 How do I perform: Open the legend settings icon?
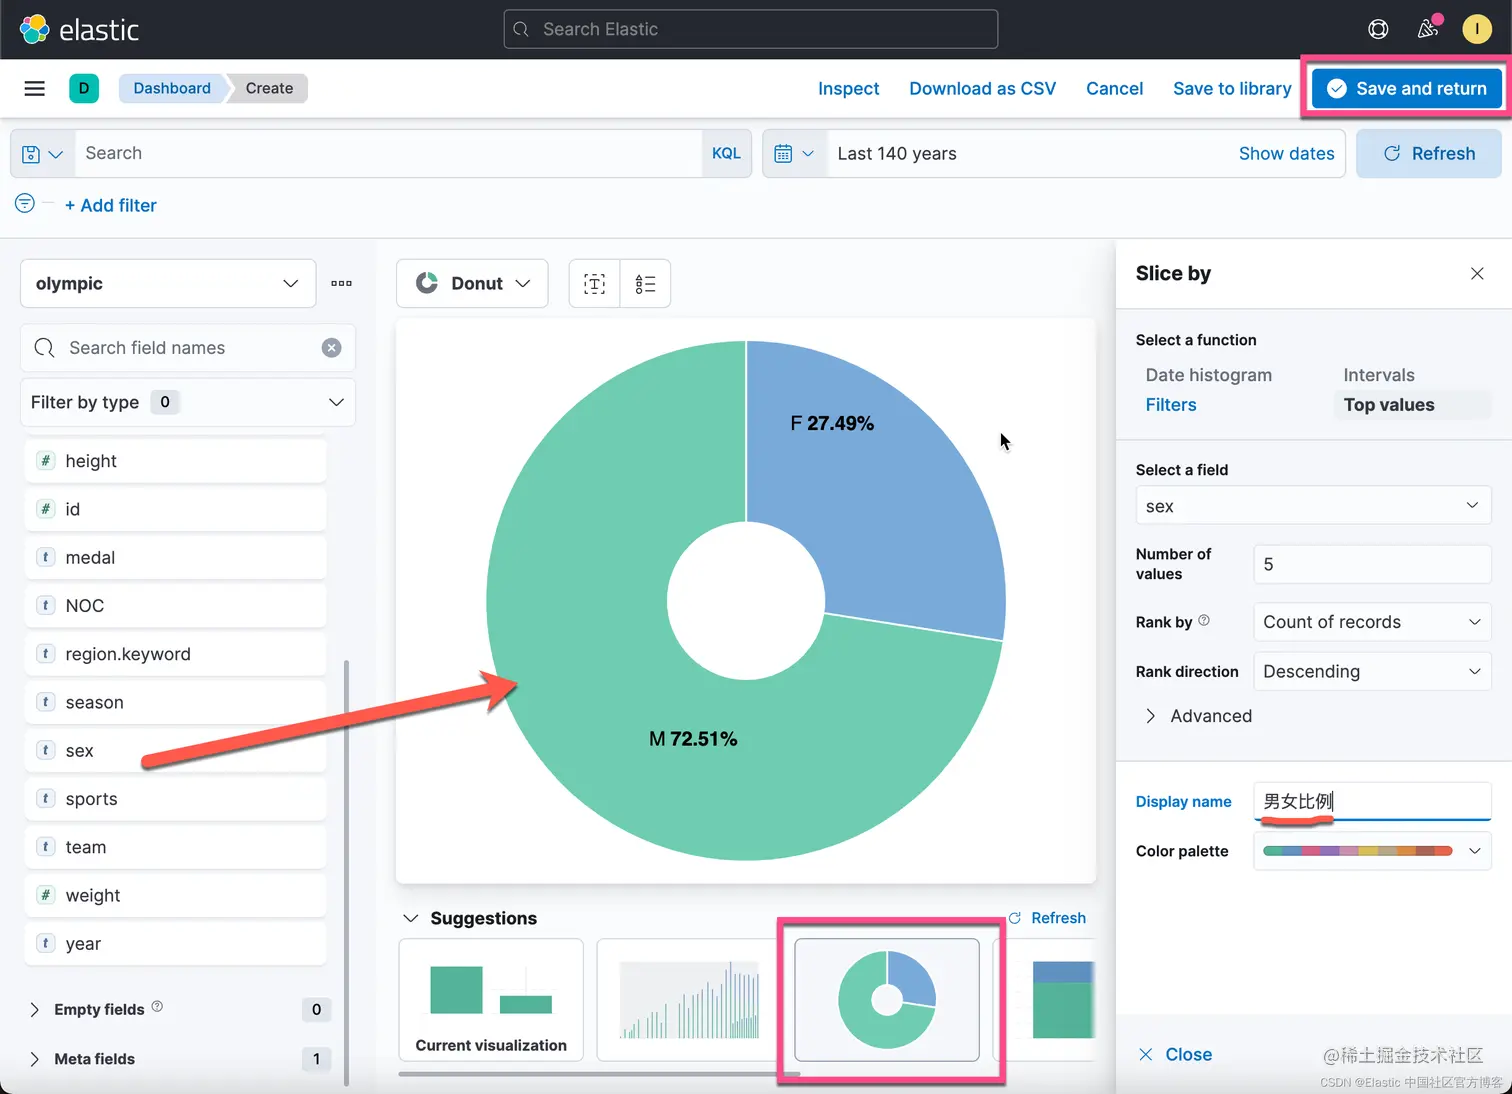click(x=645, y=284)
